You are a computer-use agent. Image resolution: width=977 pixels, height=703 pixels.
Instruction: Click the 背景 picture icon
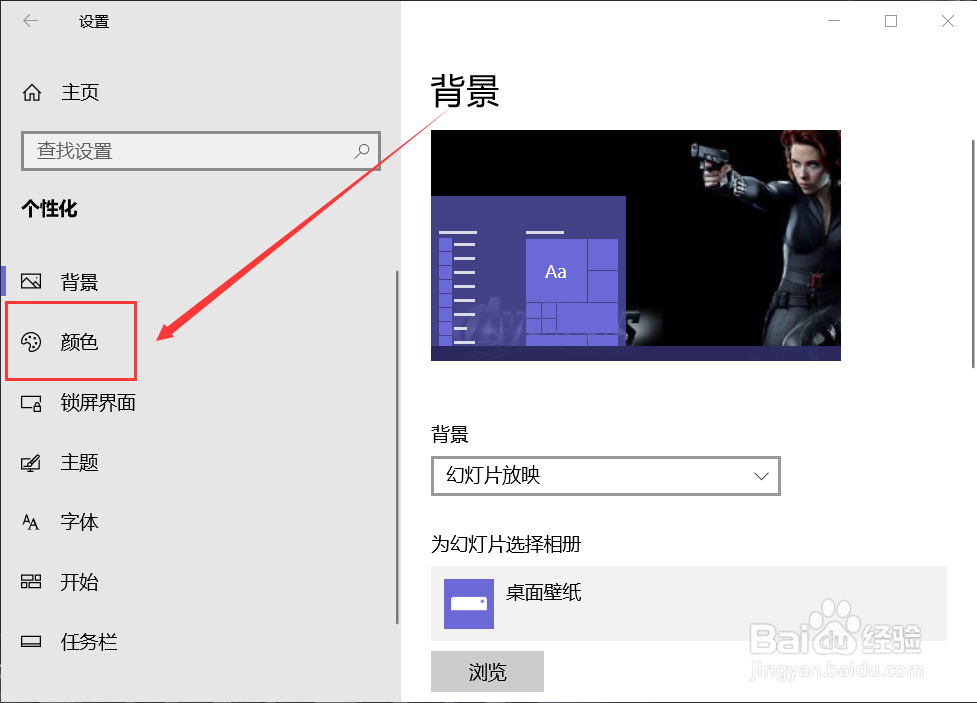point(31,282)
